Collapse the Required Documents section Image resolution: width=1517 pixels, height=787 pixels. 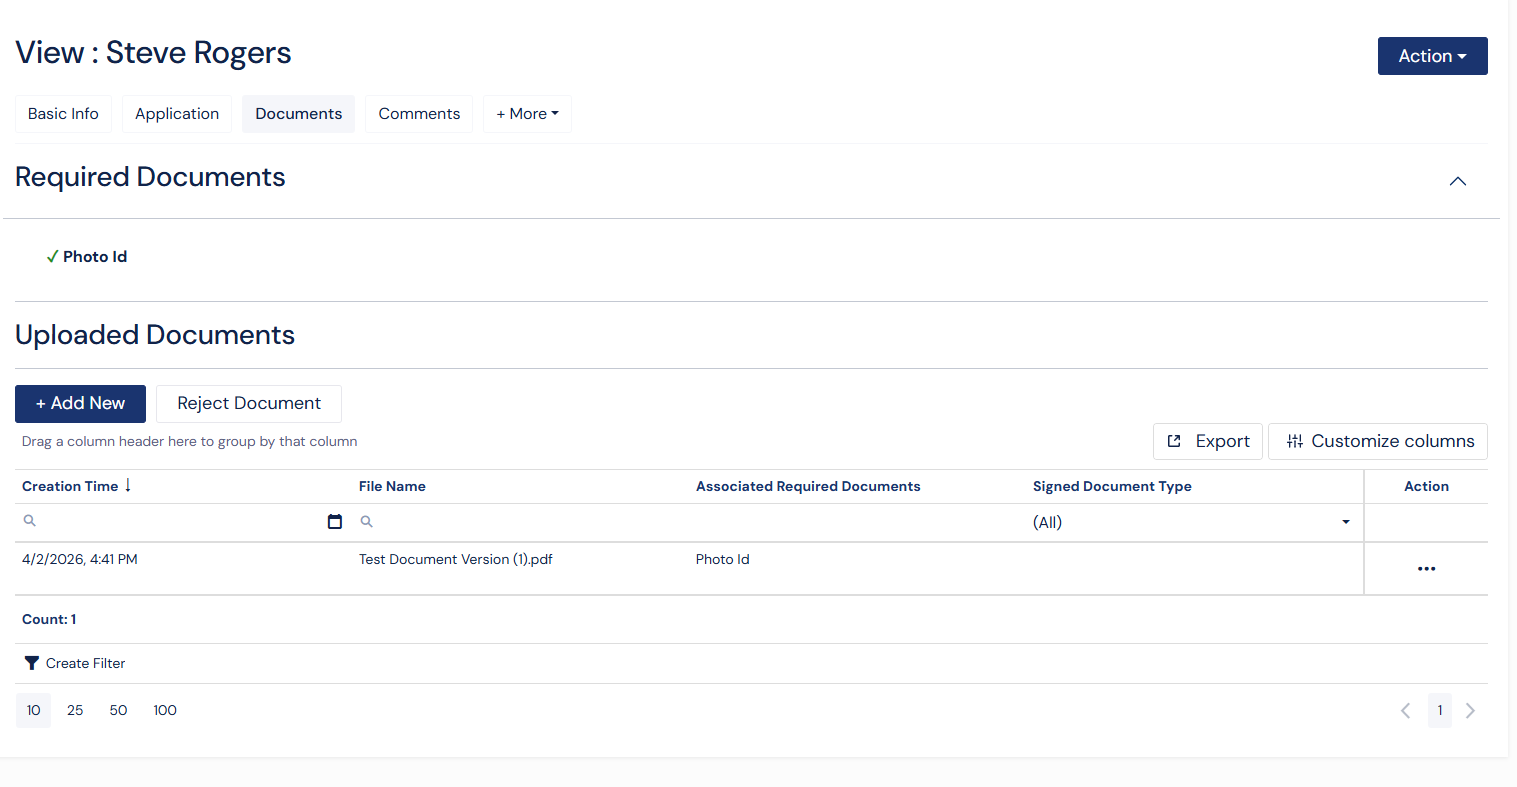(1457, 181)
